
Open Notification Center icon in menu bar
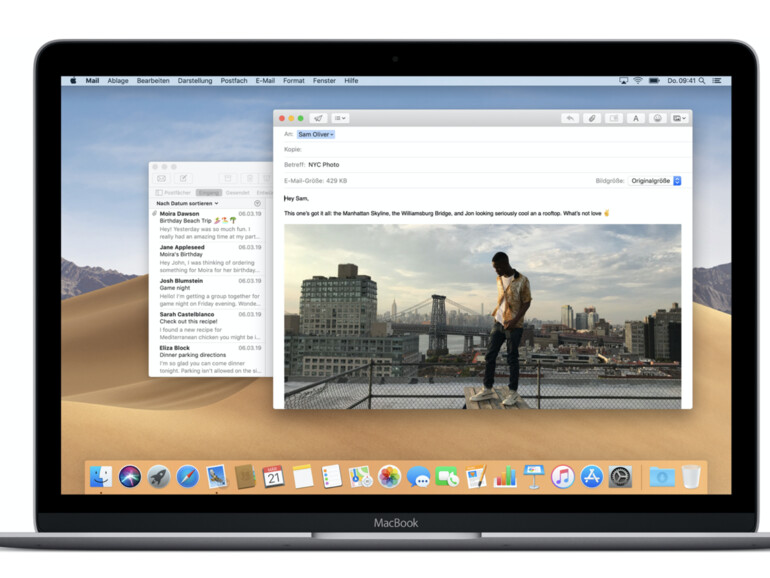pyautogui.click(x=717, y=81)
